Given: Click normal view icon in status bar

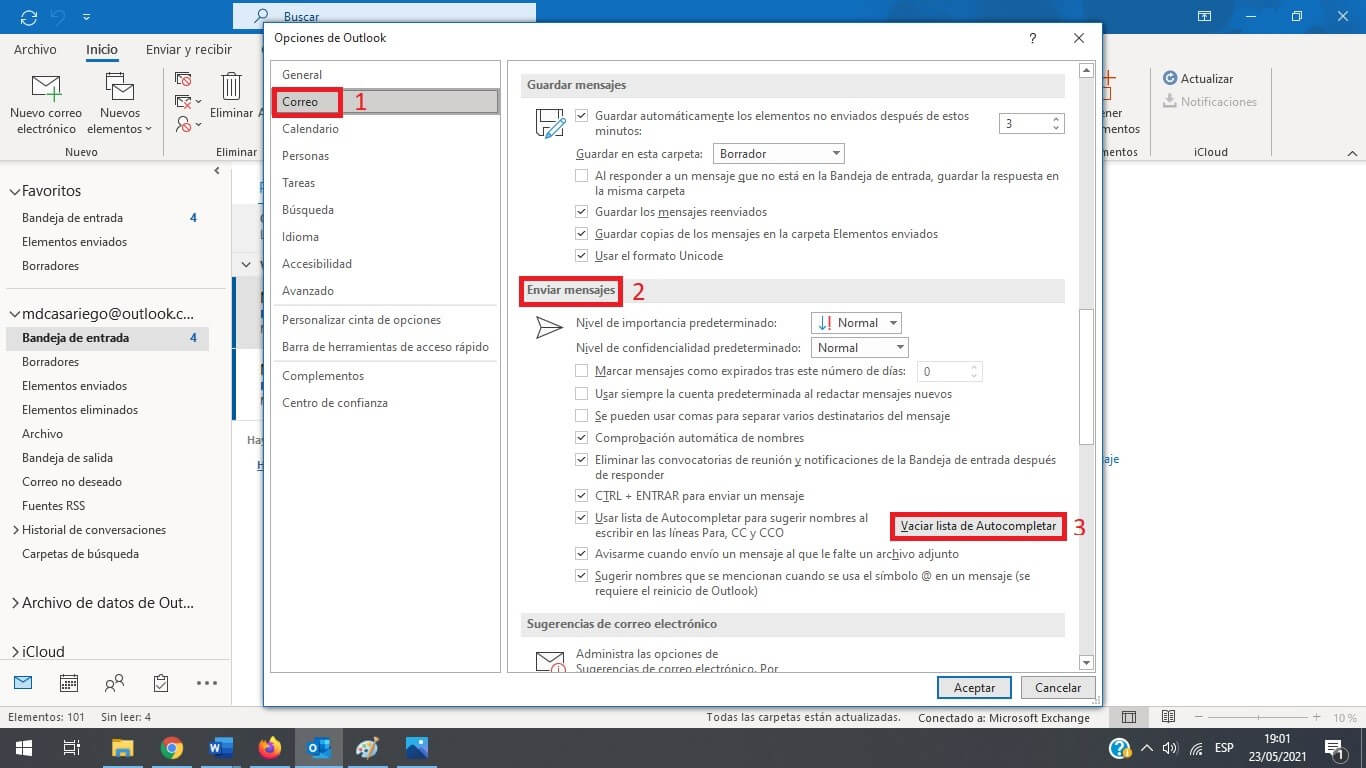Looking at the screenshot, I should 1129,717.
